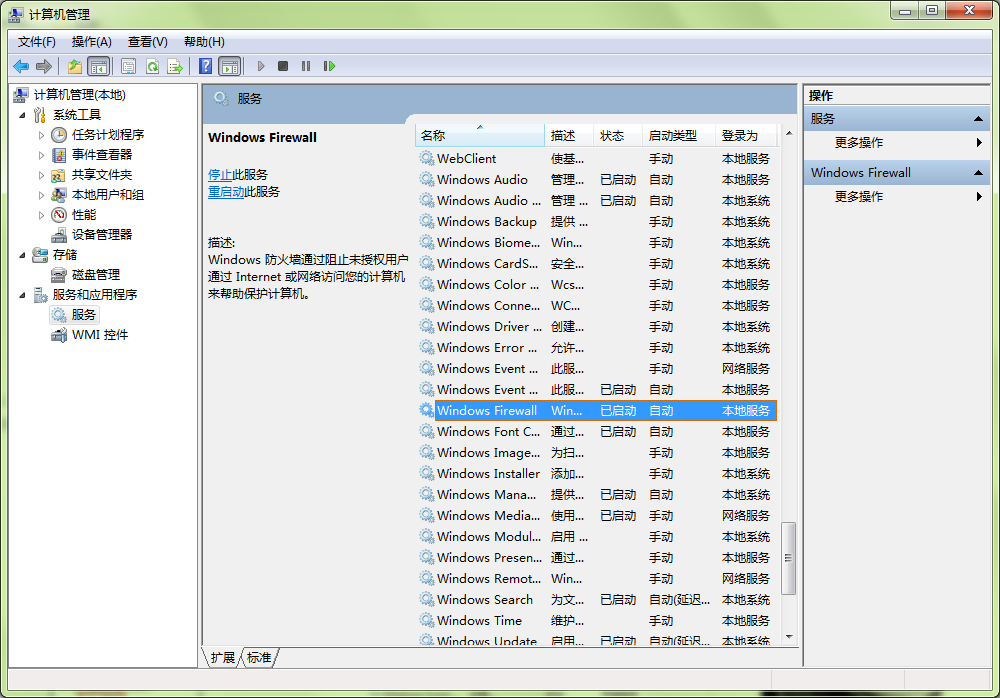This screenshot has width=1000, height=698.
Task: Expand the 任务计划程序 node
Action: point(41,135)
